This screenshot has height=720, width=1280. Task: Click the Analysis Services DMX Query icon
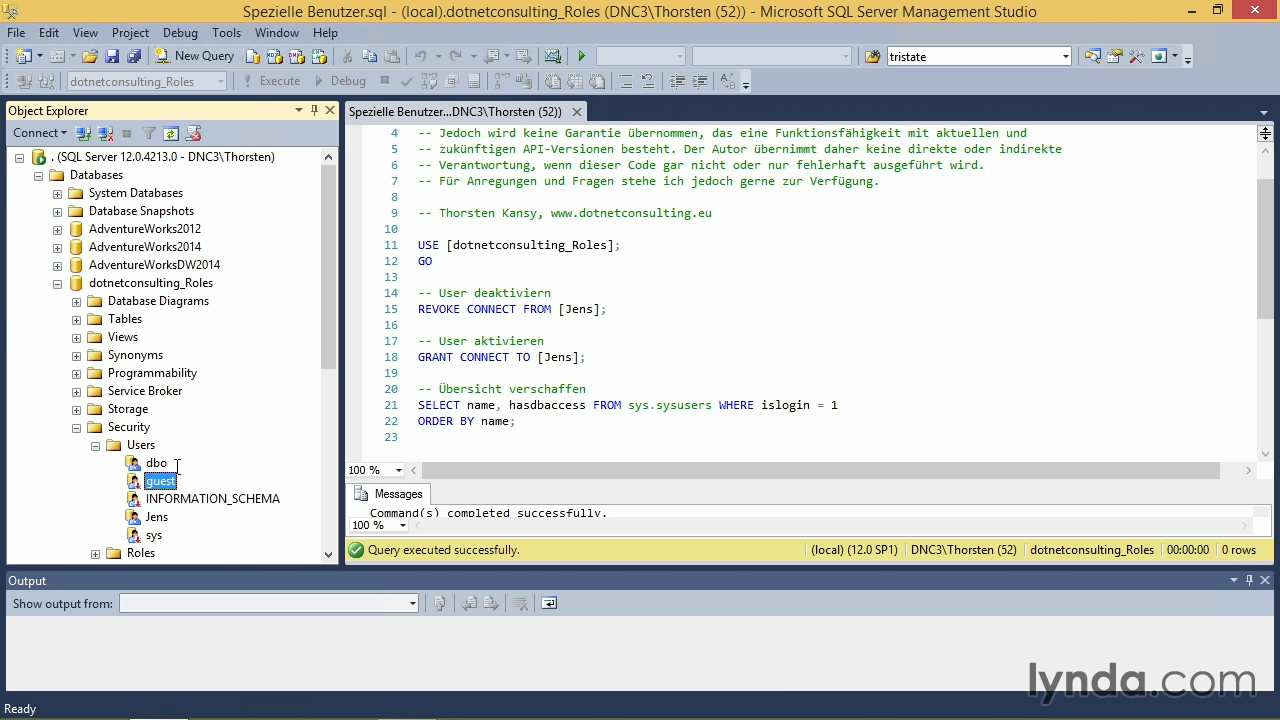[x=297, y=56]
